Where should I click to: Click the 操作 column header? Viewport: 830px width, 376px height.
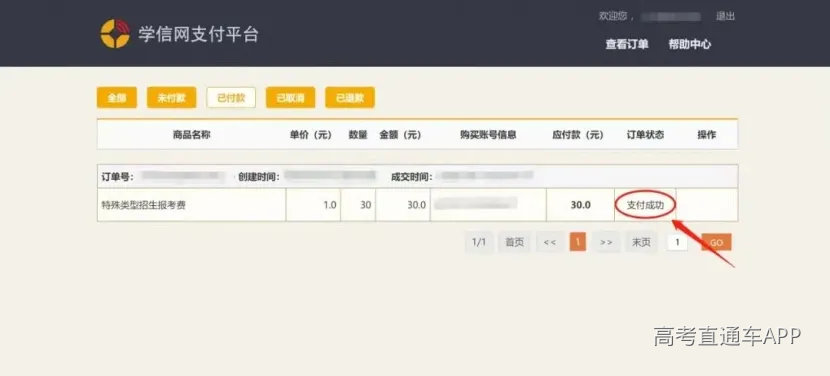[x=707, y=135]
